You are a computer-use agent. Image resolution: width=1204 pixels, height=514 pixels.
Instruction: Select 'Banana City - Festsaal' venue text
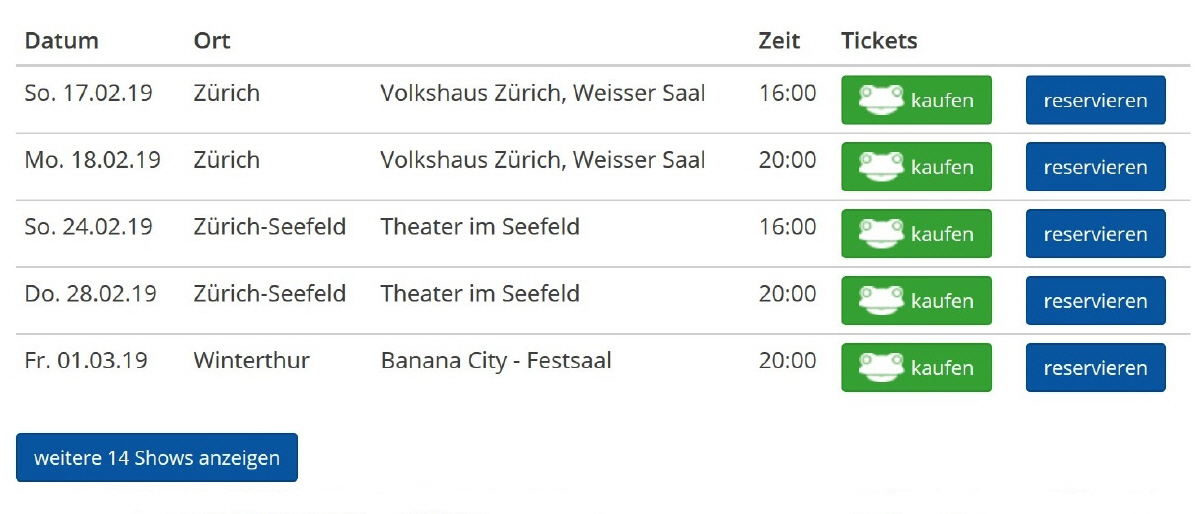(496, 360)
